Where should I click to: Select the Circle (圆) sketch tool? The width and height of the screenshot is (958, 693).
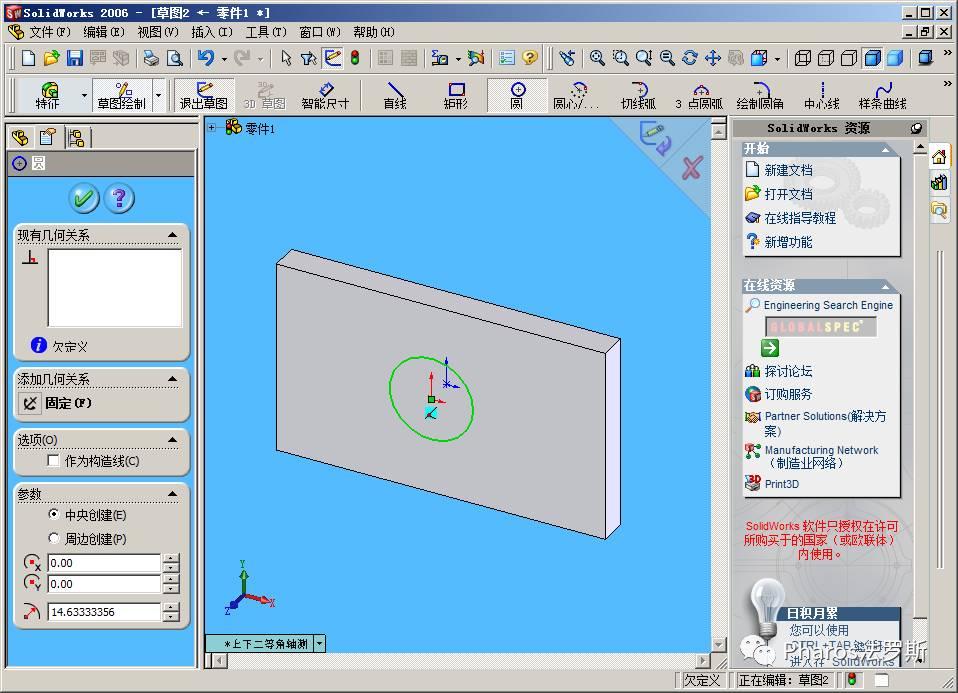pyautogui.click(x=517, y=96)
